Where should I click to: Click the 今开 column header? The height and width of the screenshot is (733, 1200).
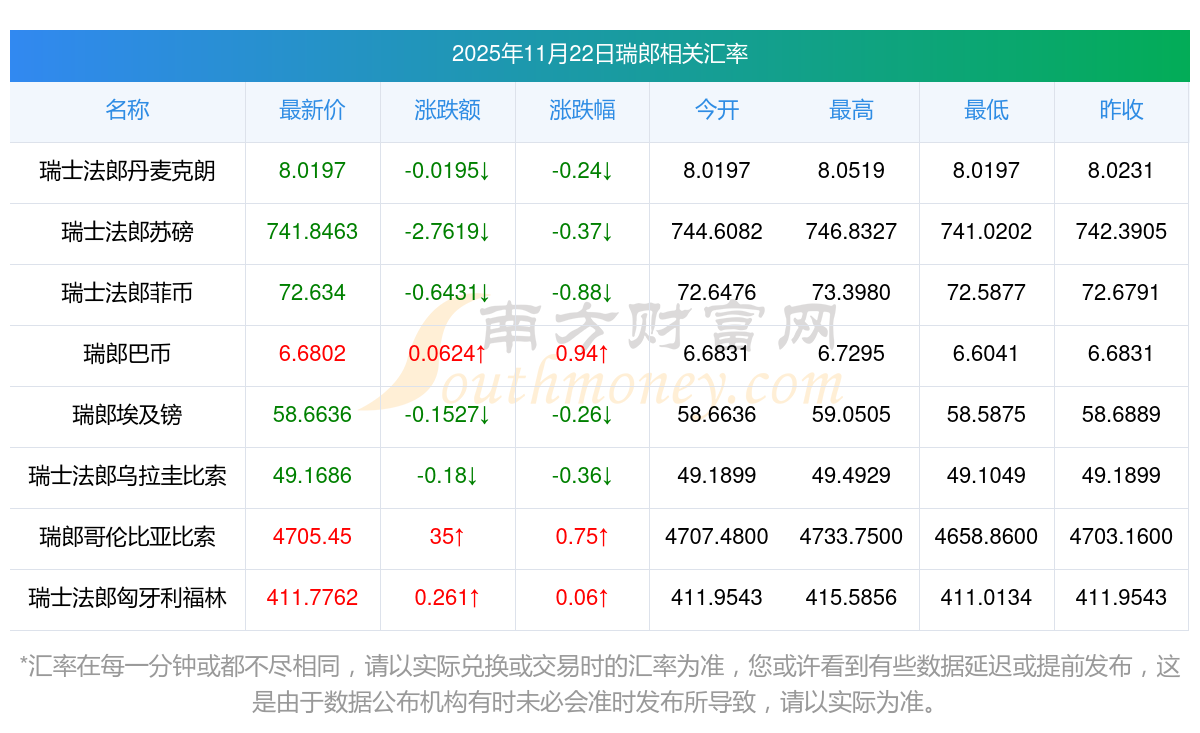[717, 110]
